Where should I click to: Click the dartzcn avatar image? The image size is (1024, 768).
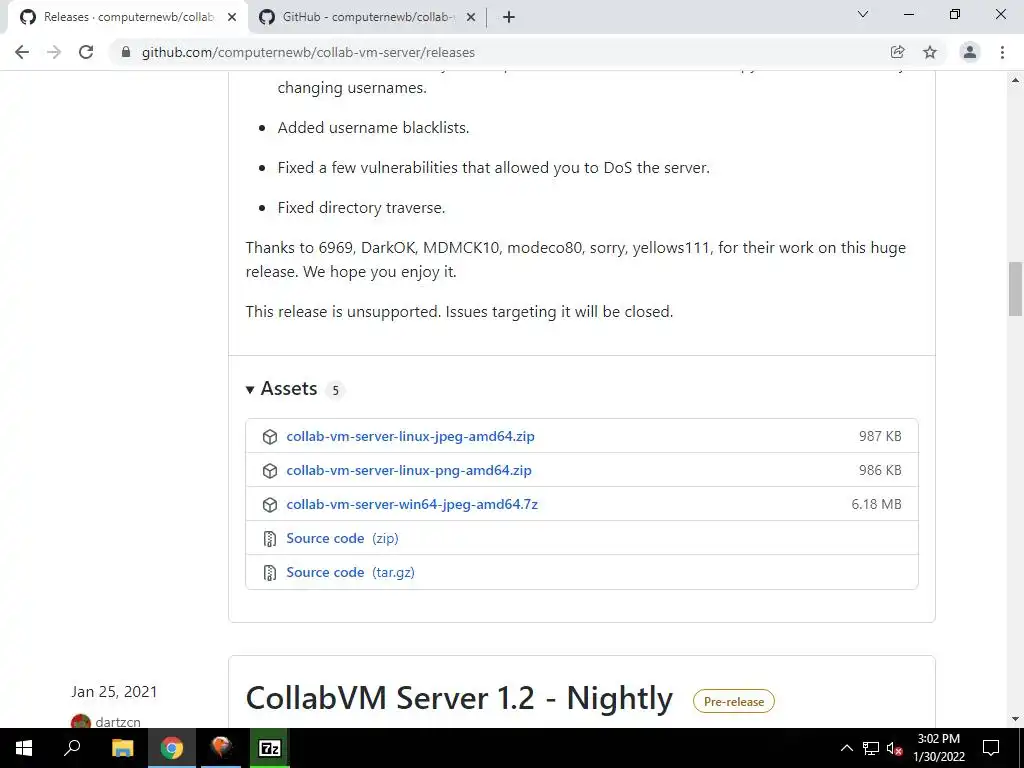[x=80, y=721]
